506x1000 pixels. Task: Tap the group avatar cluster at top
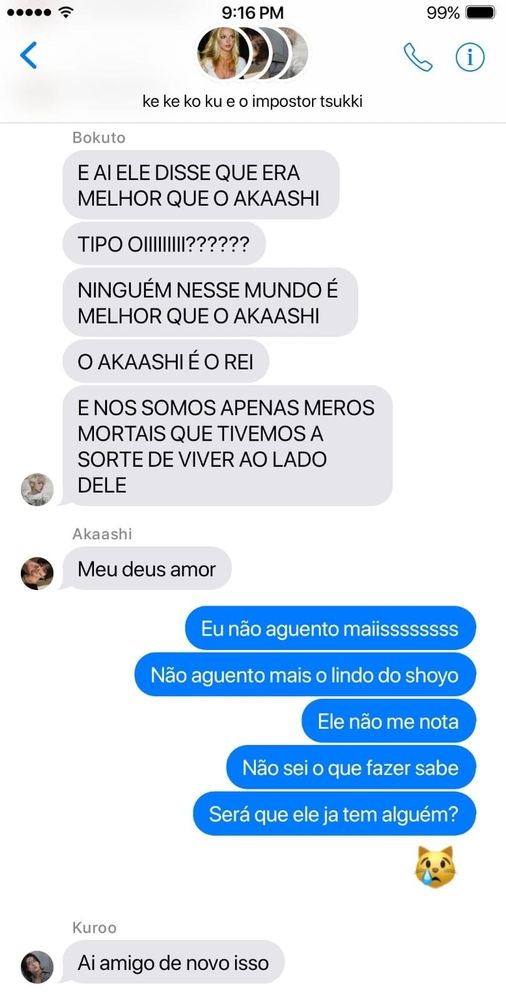(253, 53)
